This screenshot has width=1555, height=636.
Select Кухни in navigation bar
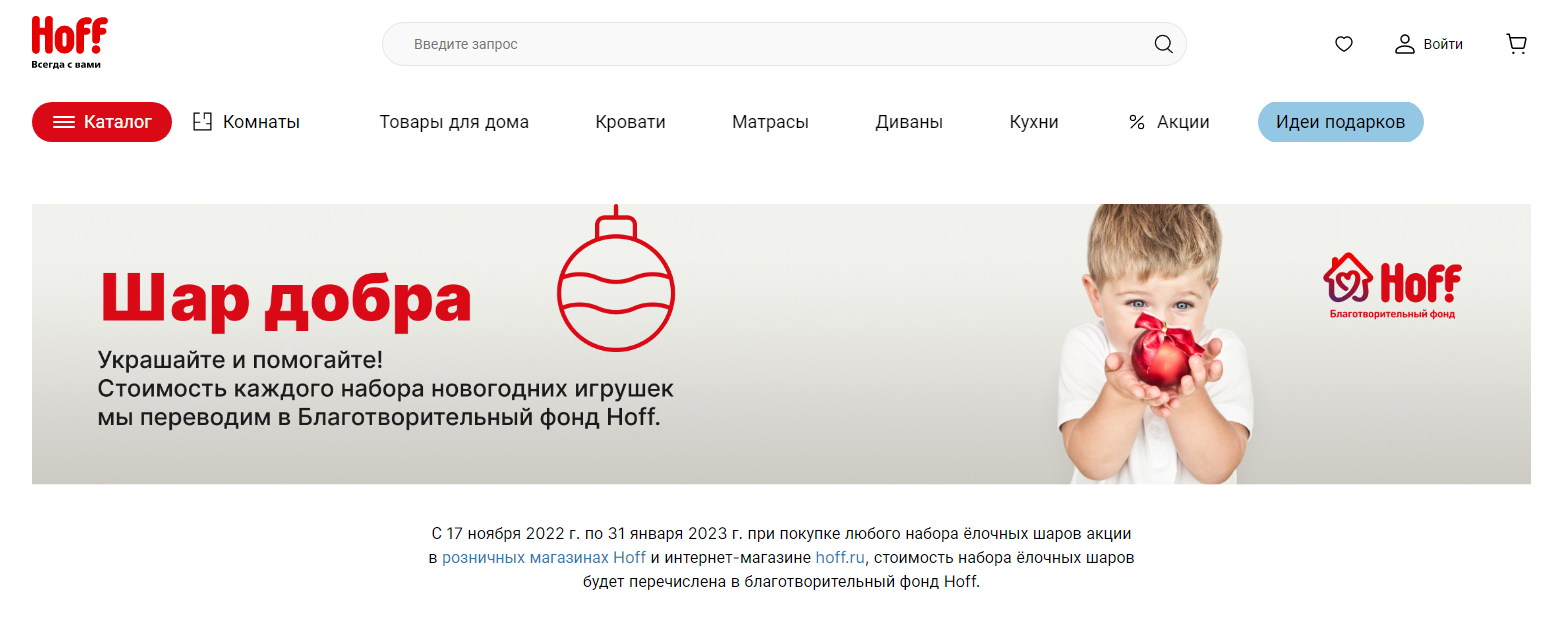point(1034,122)
